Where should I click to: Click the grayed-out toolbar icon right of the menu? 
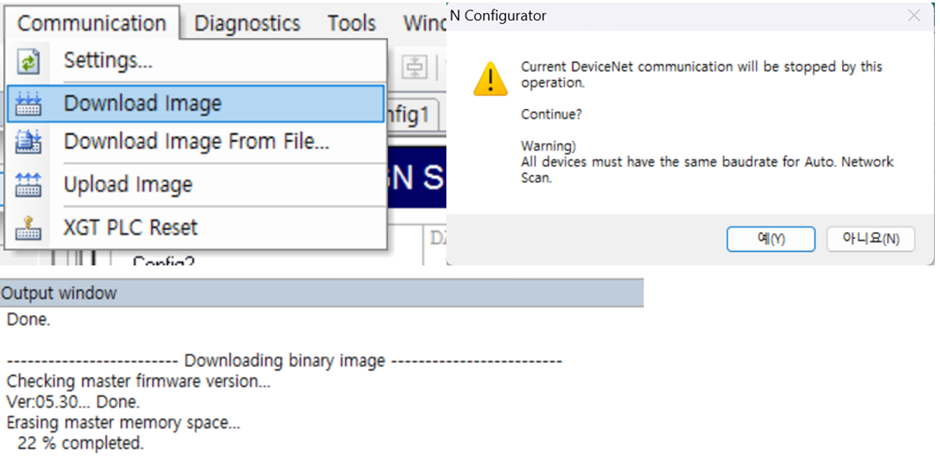(415, 65)
